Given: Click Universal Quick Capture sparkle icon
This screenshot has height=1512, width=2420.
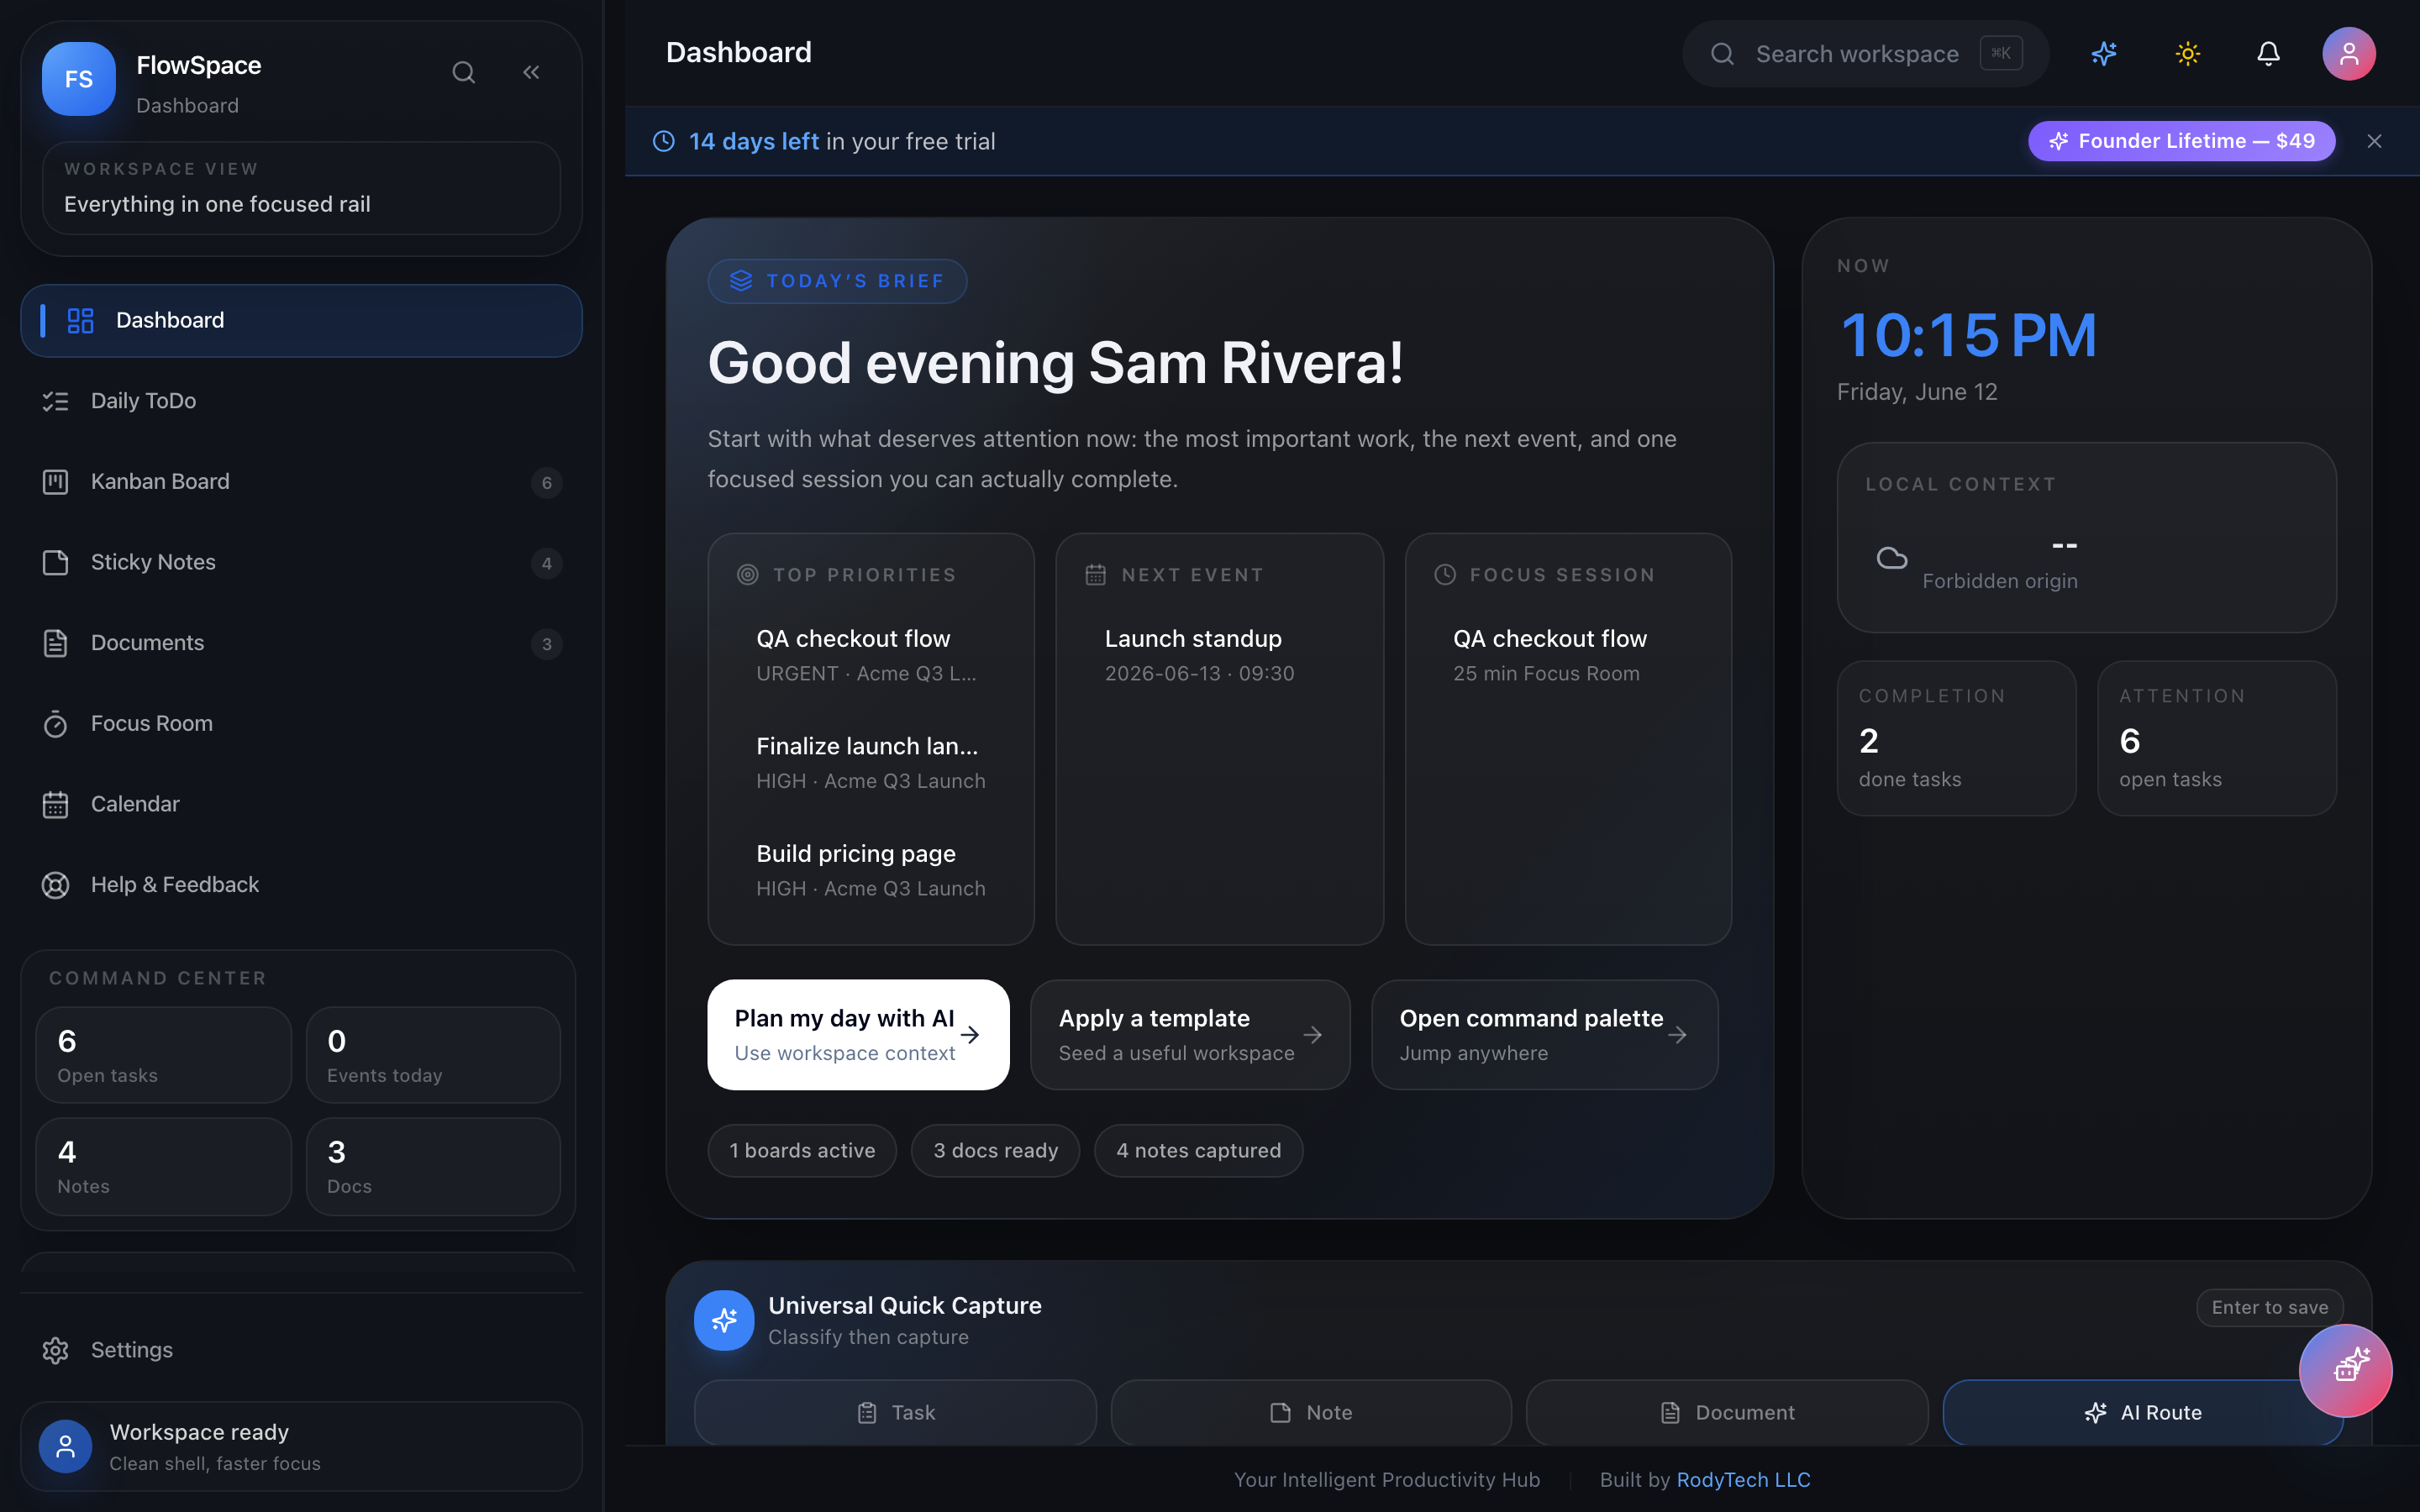Looking at the screenshot, I should click(x=724, y=1320).
